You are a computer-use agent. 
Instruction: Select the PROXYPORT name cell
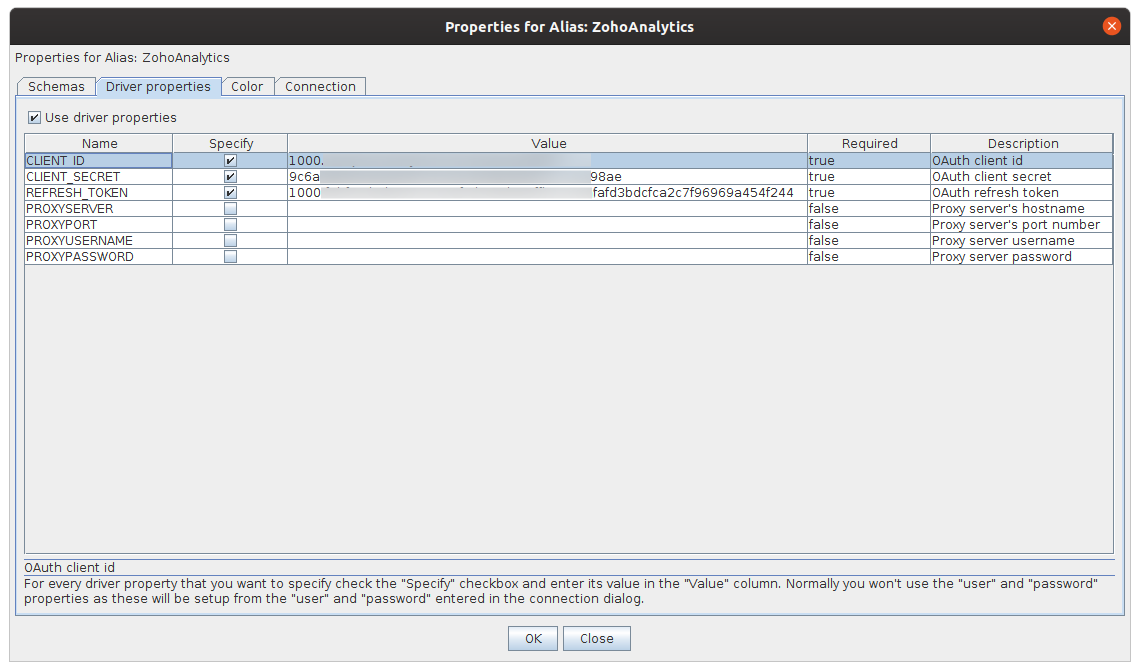(x=99, y=225)
